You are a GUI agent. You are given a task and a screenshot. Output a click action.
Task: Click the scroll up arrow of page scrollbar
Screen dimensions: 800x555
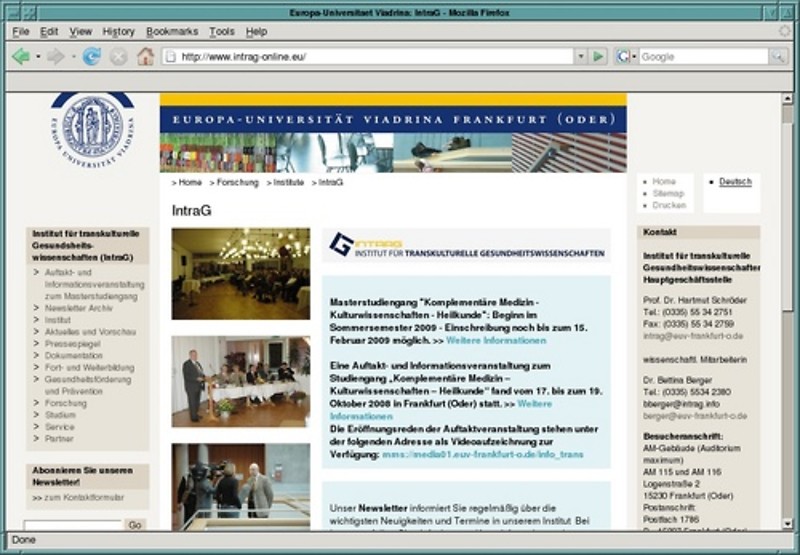[x=787, y=99]
